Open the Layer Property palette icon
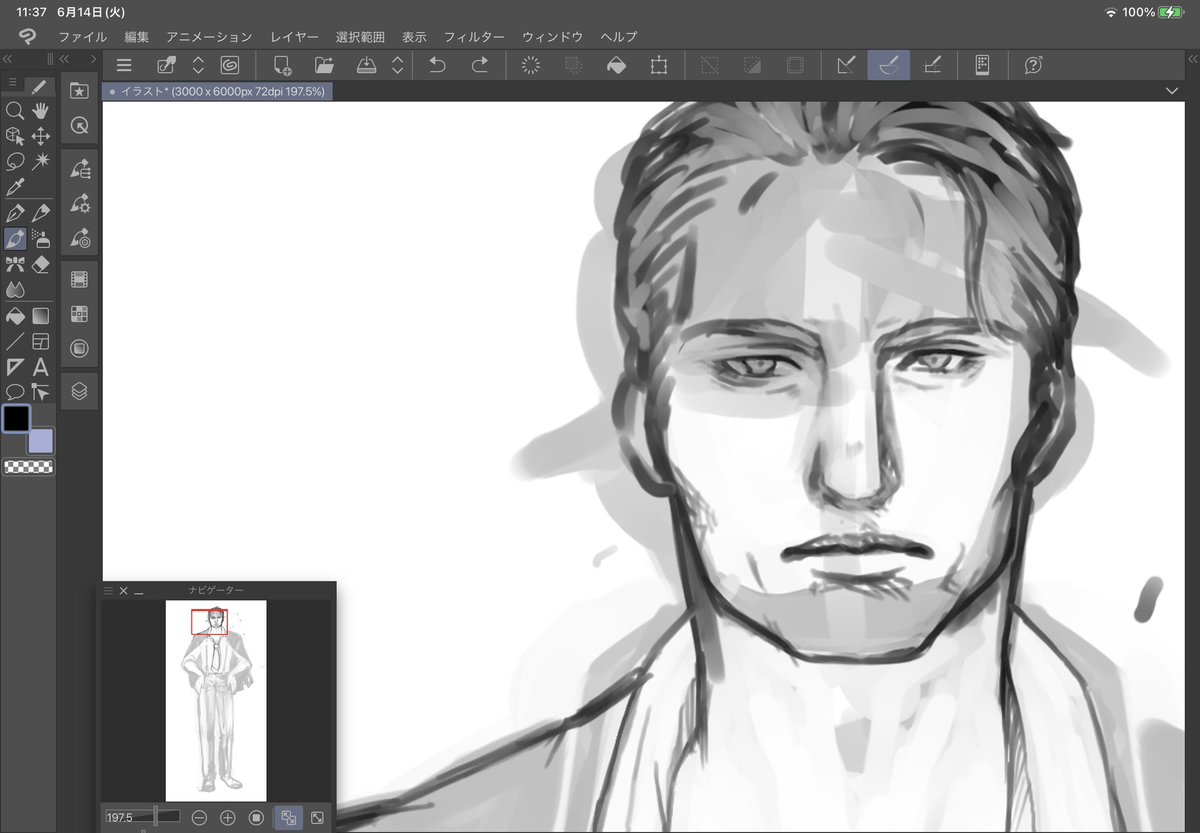The height and width of the screenshot is (833, 1200). pos(79,348)
